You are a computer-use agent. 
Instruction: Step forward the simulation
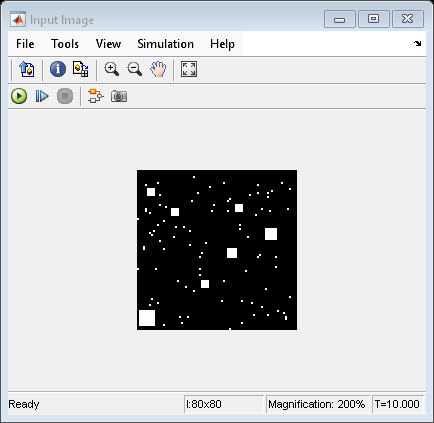(42, 96)
